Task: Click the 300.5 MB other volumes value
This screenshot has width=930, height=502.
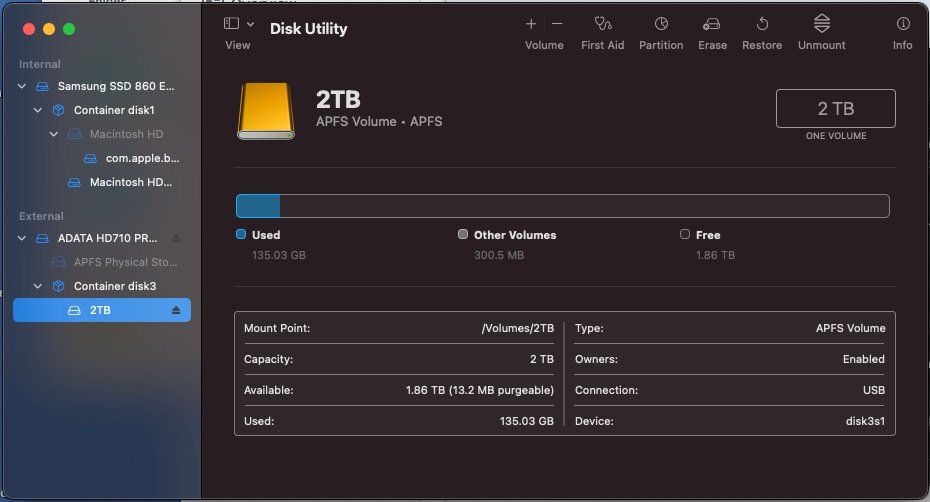Action: [x=499, y=255]
